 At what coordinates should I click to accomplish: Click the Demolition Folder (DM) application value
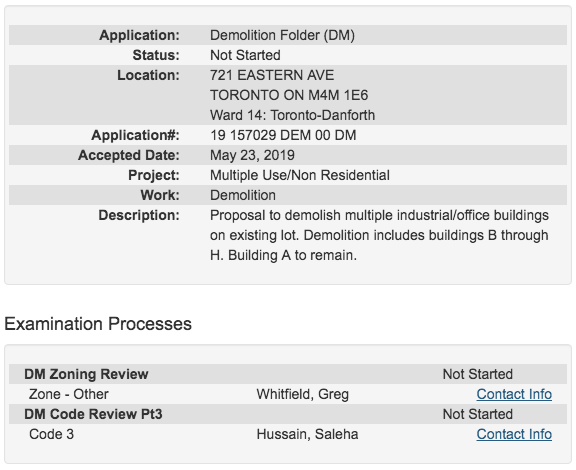click(x=282, y=35)
